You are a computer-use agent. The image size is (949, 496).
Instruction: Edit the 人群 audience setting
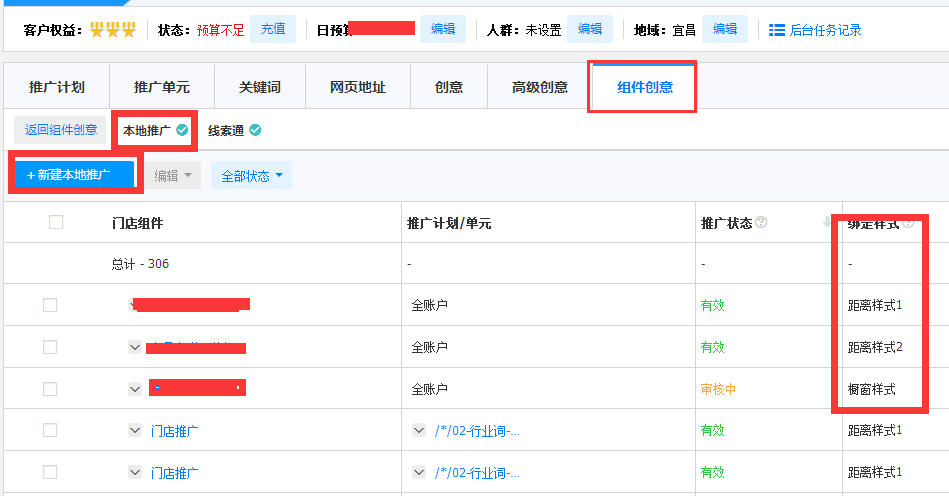point(590,29)
